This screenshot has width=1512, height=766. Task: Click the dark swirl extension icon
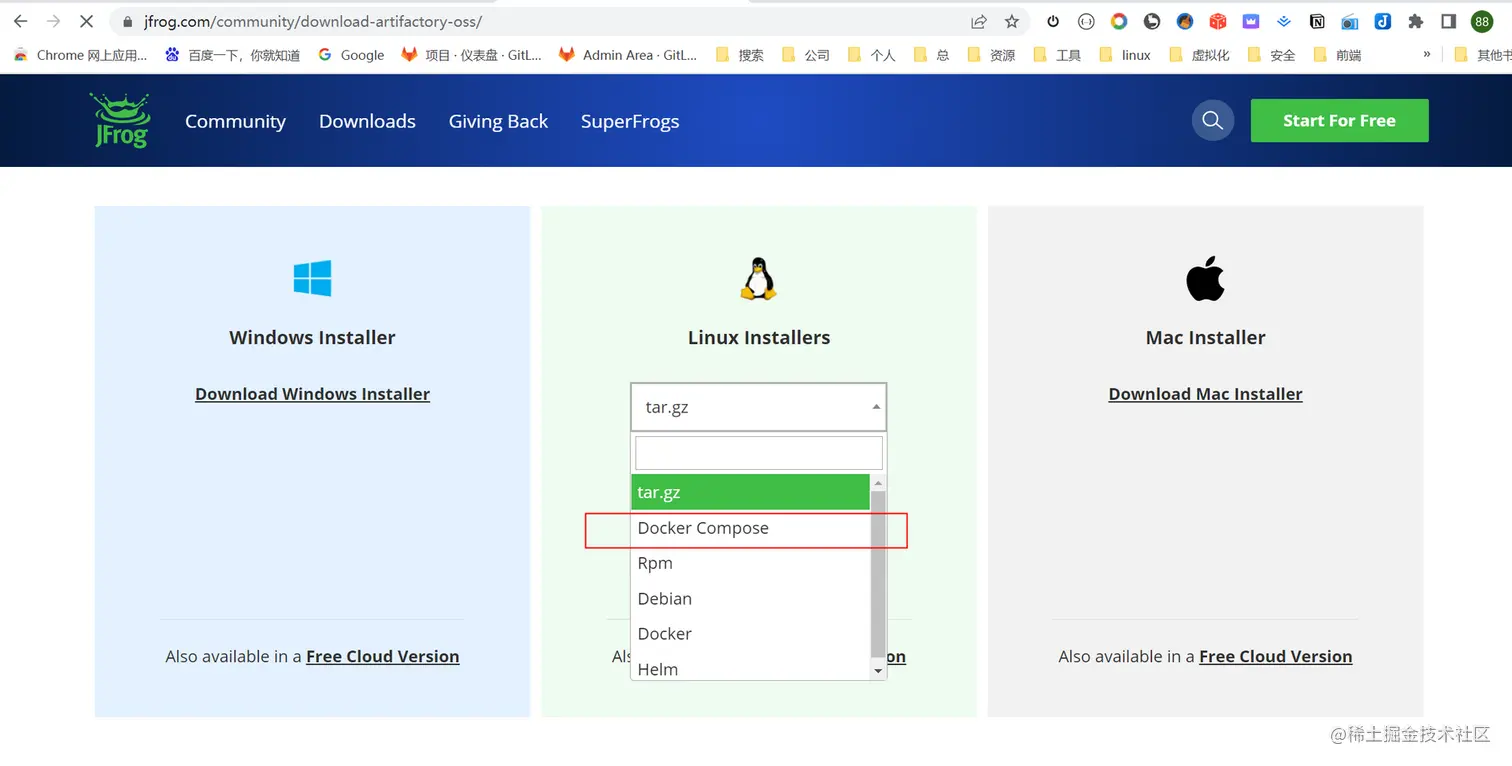pyautogui.click(x=1152, y=21)
